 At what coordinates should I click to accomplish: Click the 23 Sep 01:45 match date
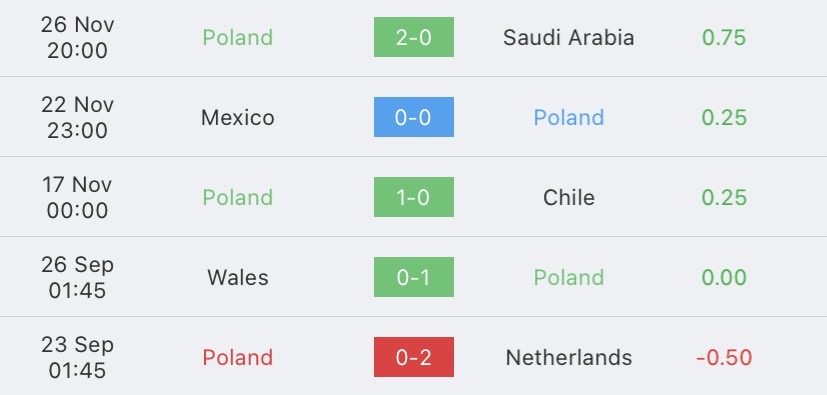[x=78, y=357]
